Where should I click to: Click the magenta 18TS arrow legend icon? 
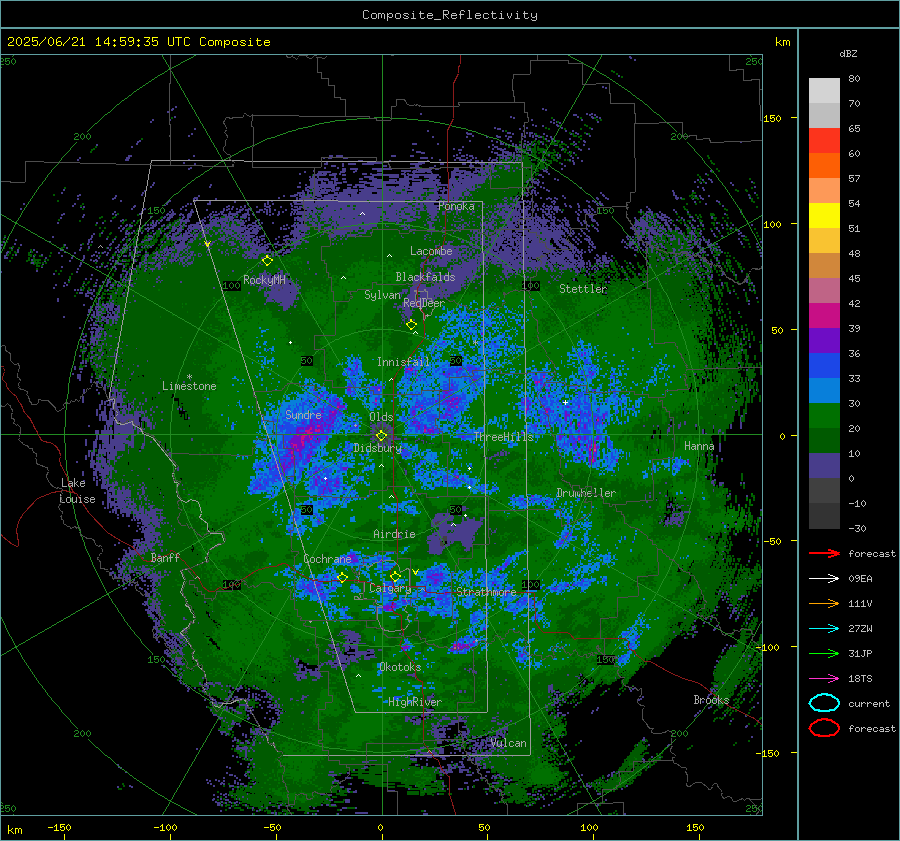[x=824, y=679]
